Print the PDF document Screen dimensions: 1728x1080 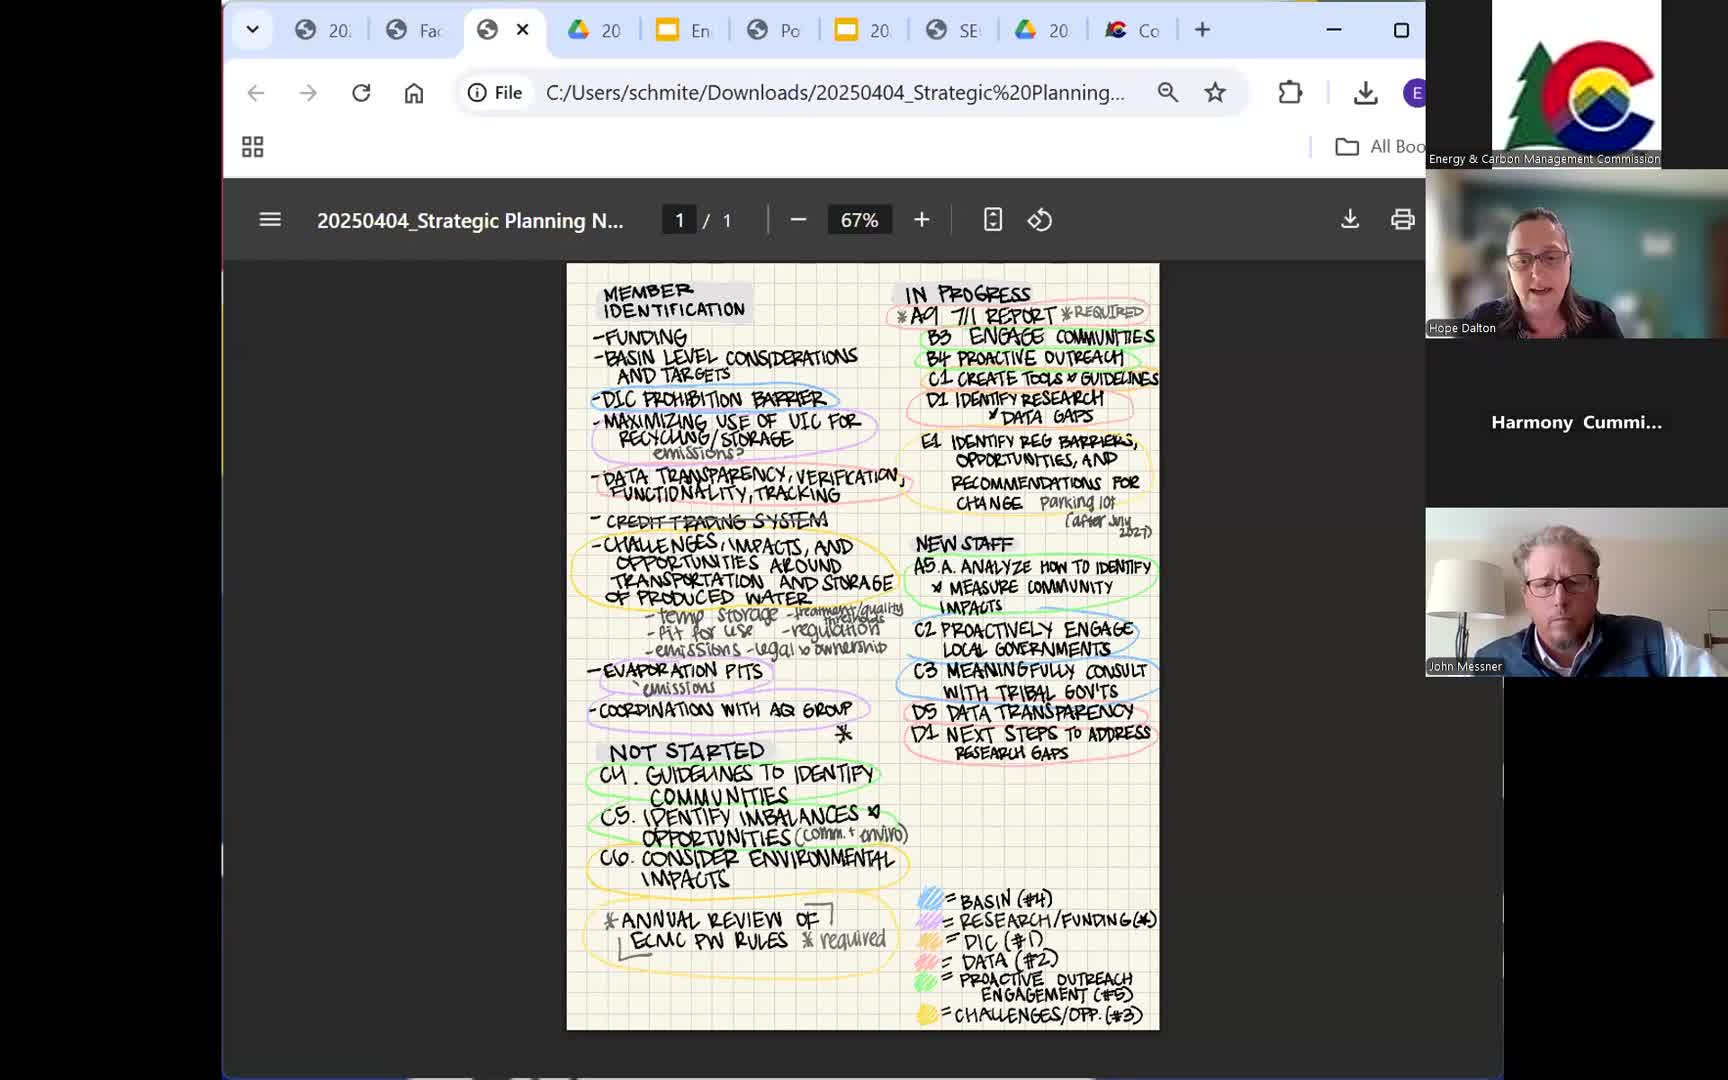pos(1402,220)
